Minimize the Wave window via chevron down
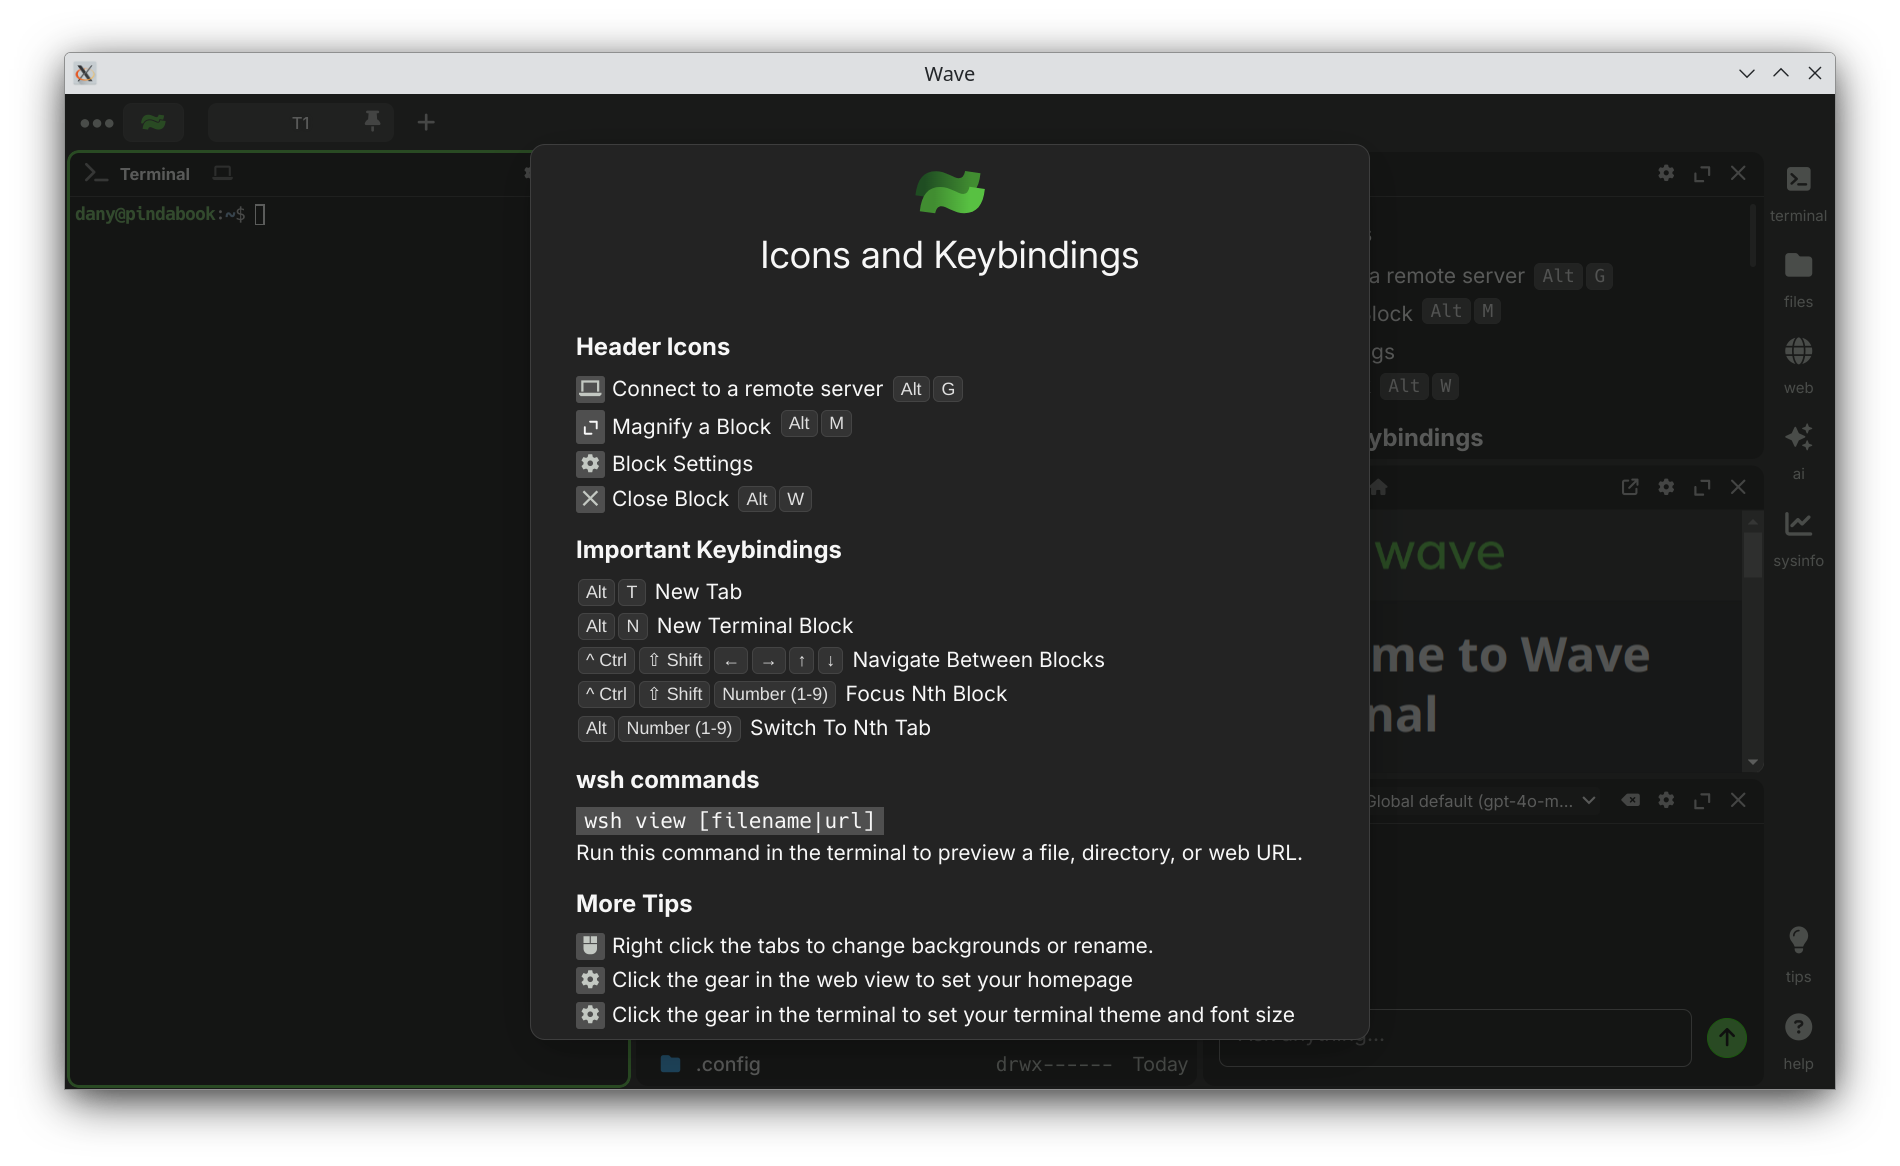This screenshot has height=1166, width=1900. (1747, 73)
